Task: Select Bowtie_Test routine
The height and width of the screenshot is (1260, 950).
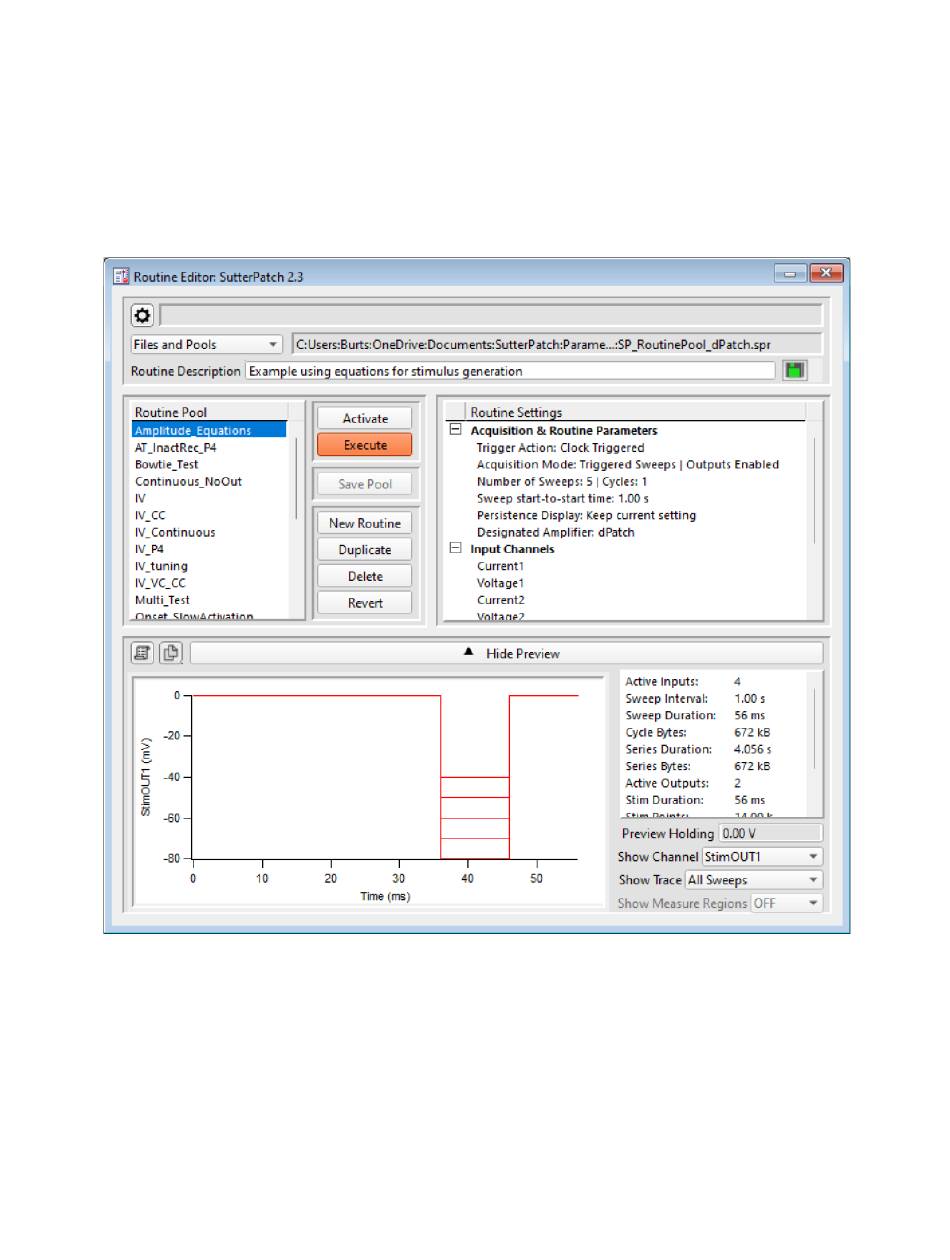Action: 167,464
